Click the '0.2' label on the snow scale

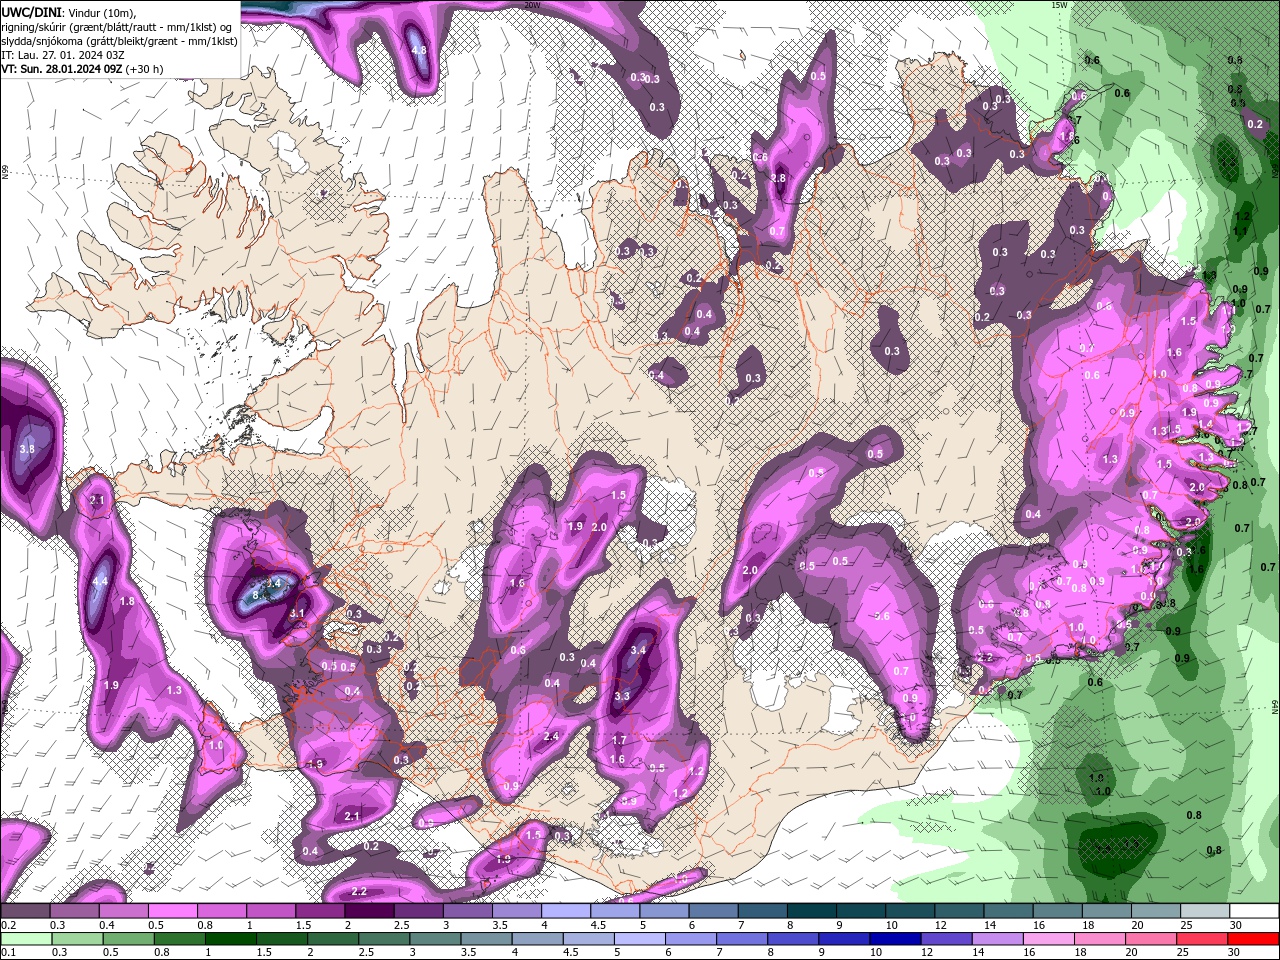coord(8,925)
